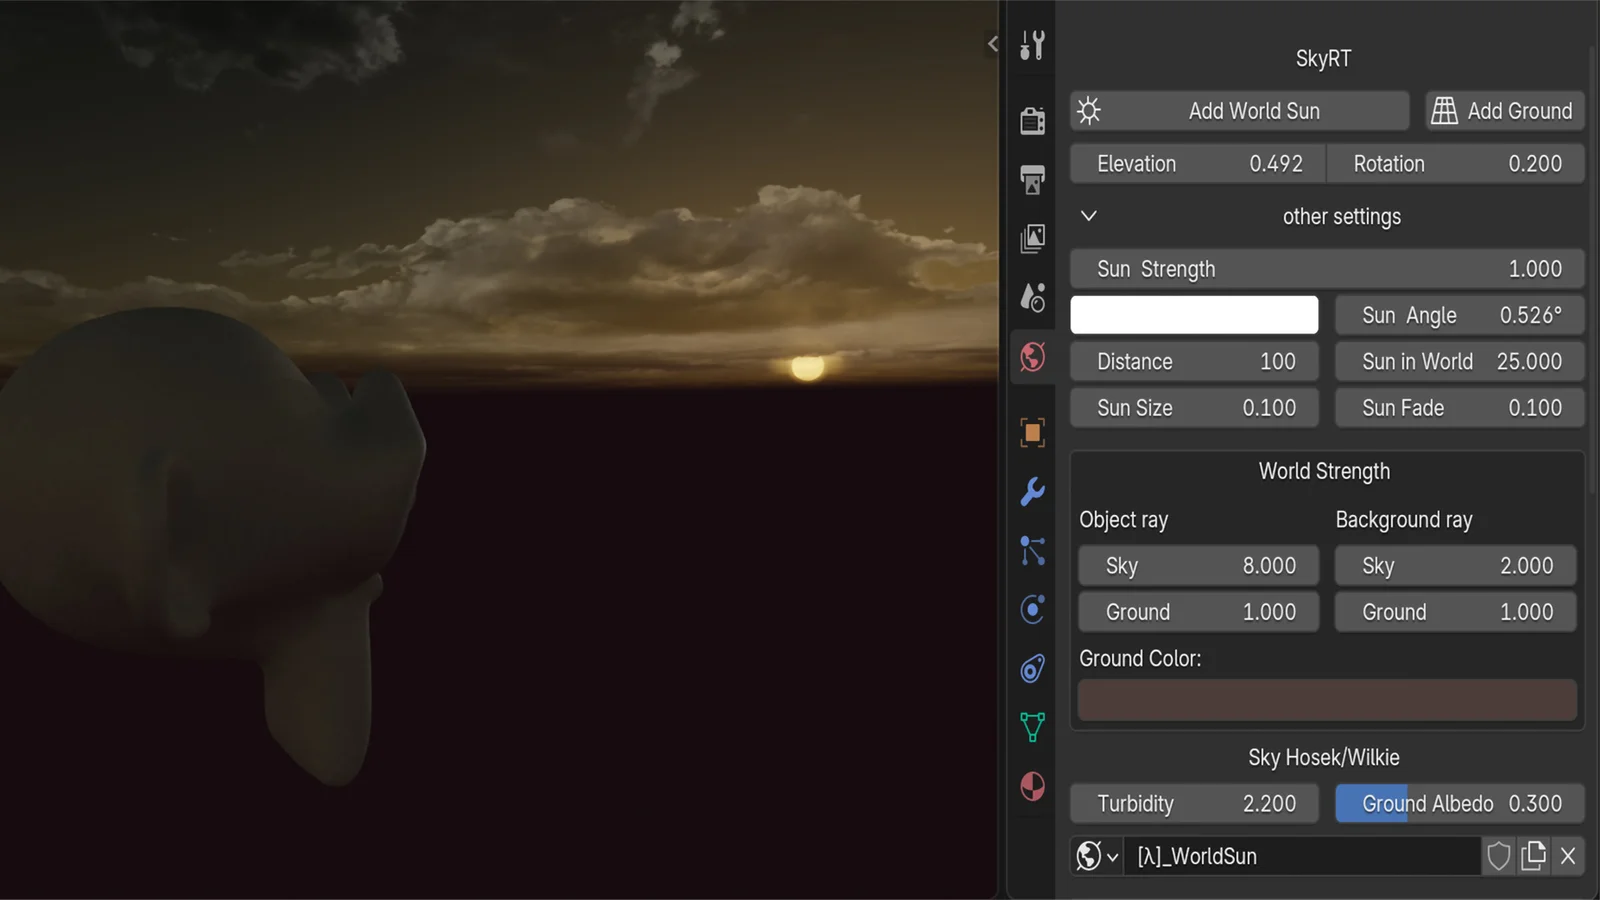Enable fake user shield for WorldSun

coord(1498,856)
